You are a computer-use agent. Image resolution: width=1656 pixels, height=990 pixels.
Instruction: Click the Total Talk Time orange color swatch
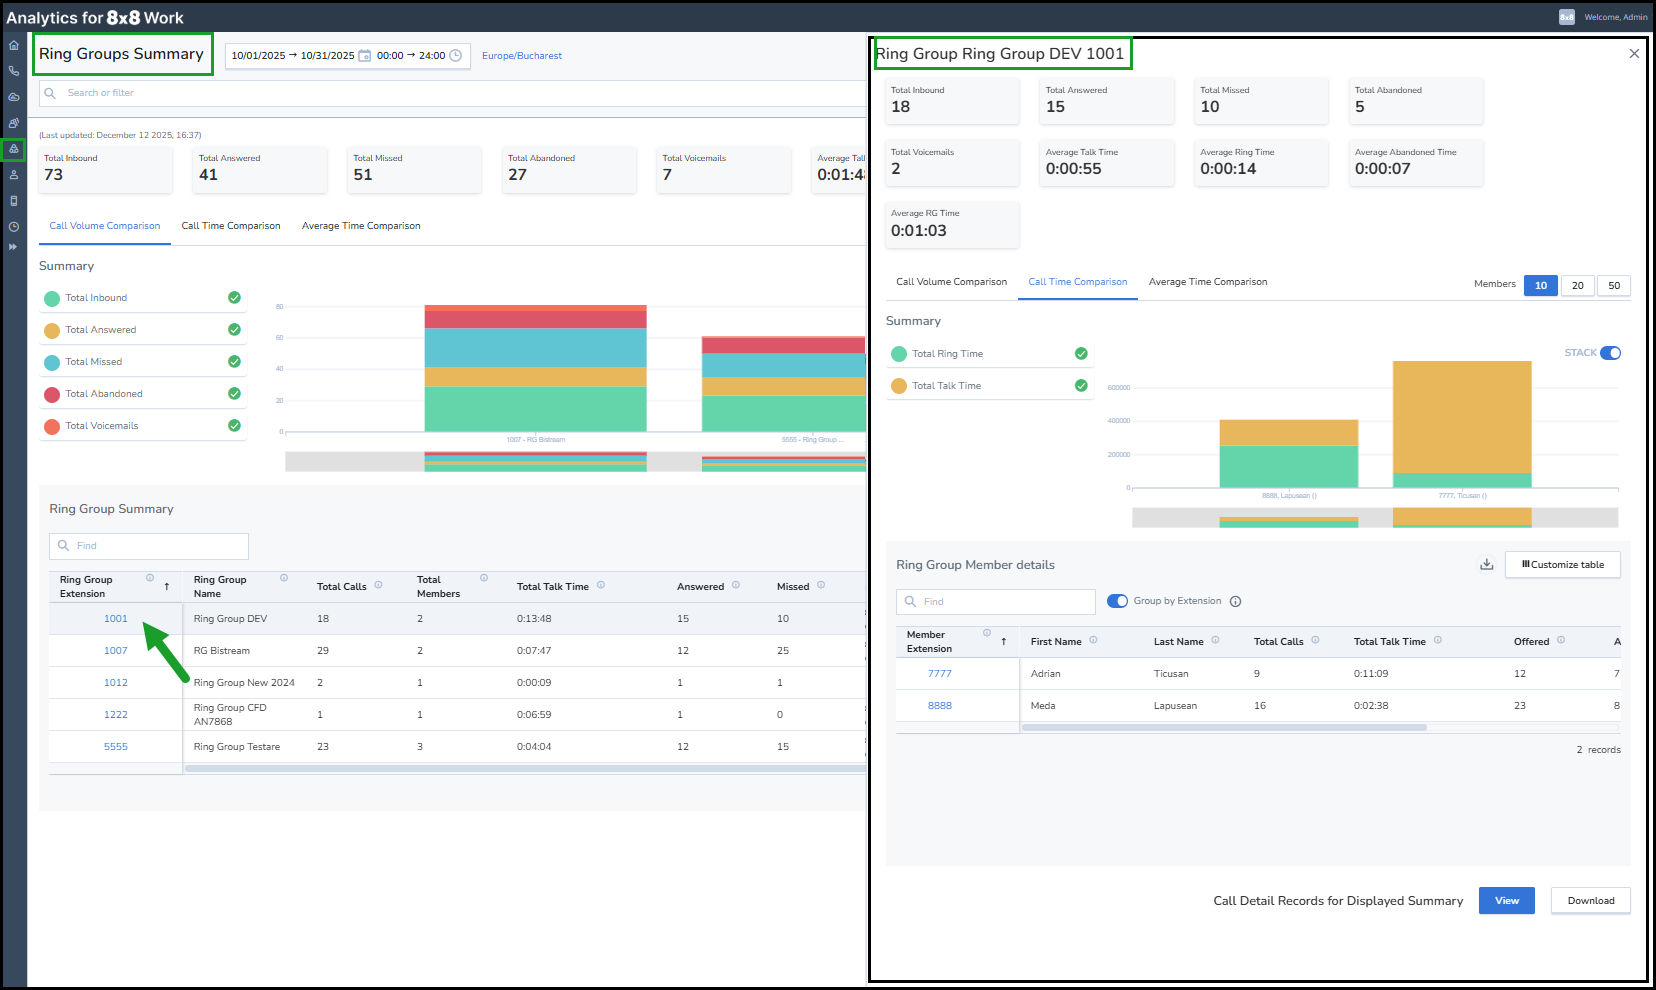(x=899, y=386)
